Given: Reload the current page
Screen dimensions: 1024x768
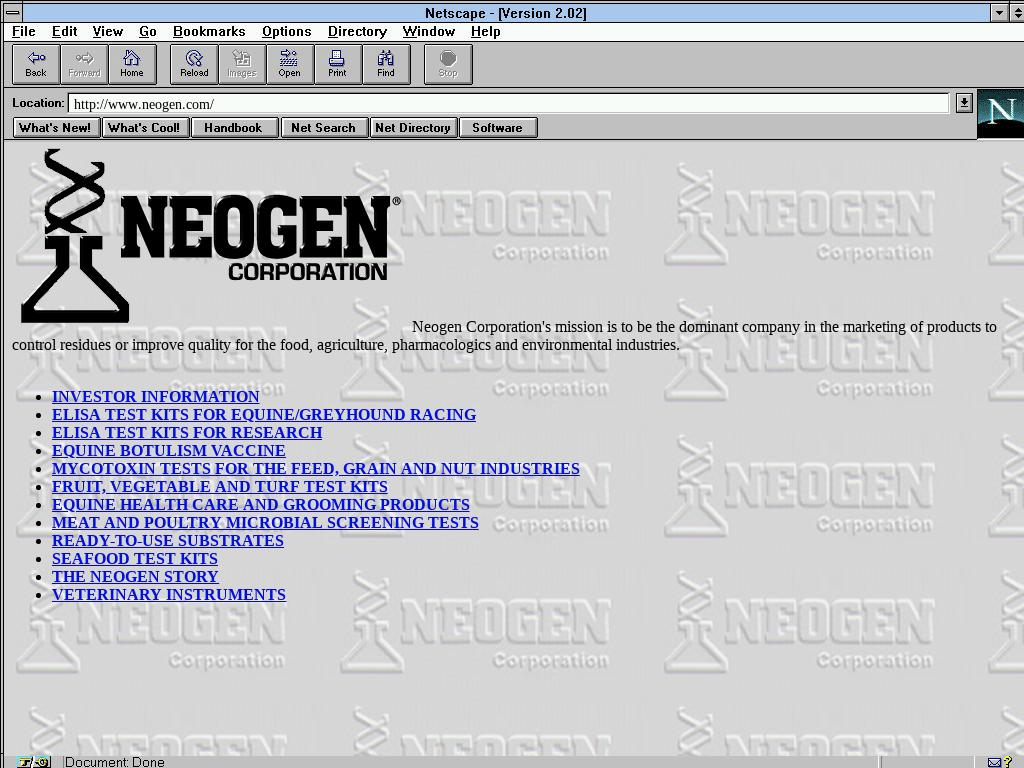Looking at the screenshot, I should pyautogui.click(x=194, y=64).
